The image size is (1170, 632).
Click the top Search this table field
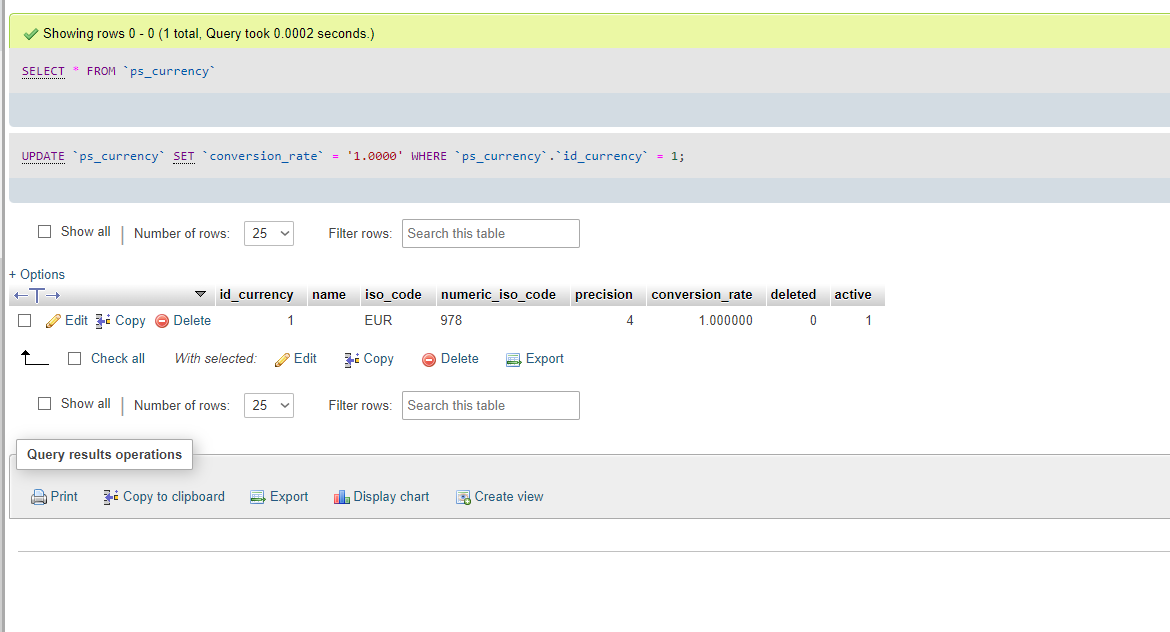(491, 234)
